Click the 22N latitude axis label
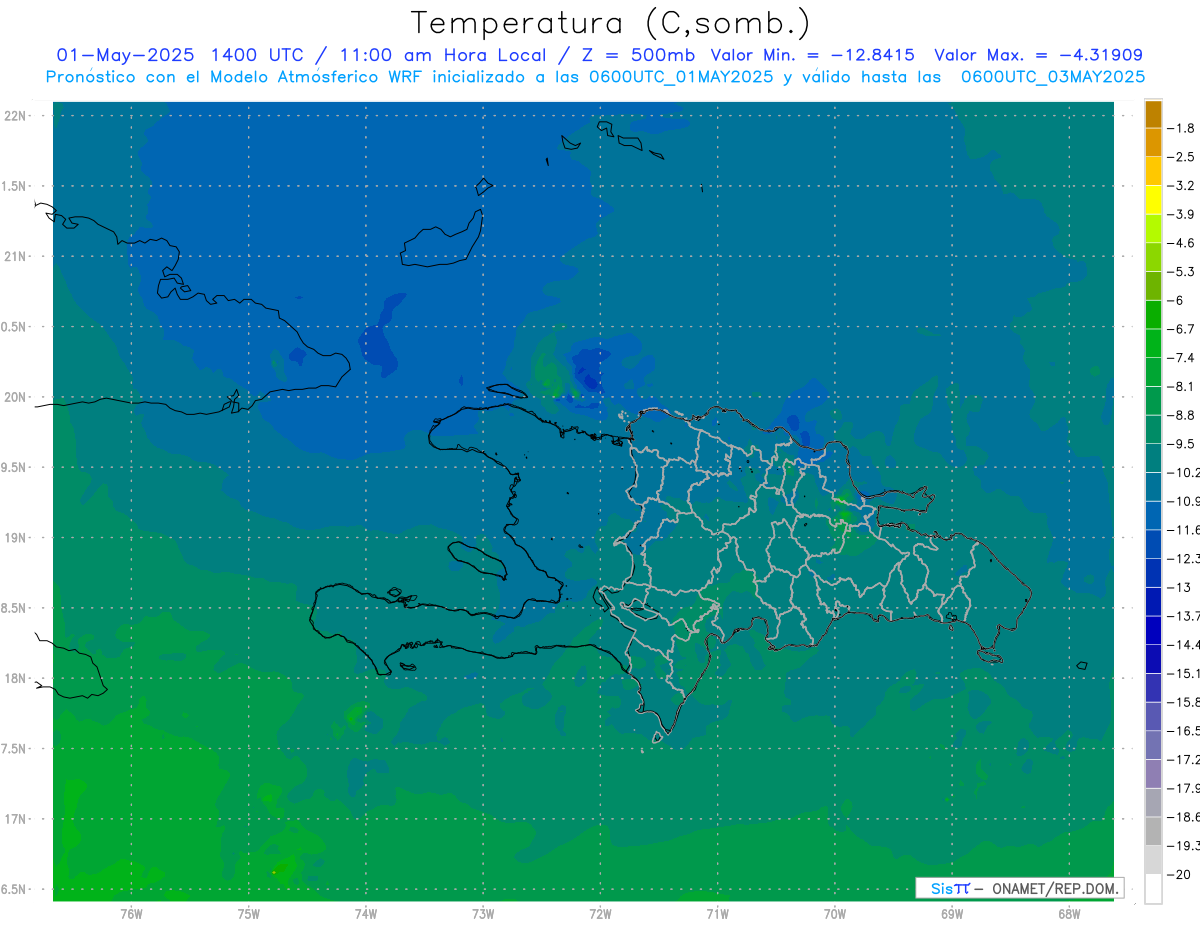The height and width of the screenshot is (927, 1200). coord(15,116)
